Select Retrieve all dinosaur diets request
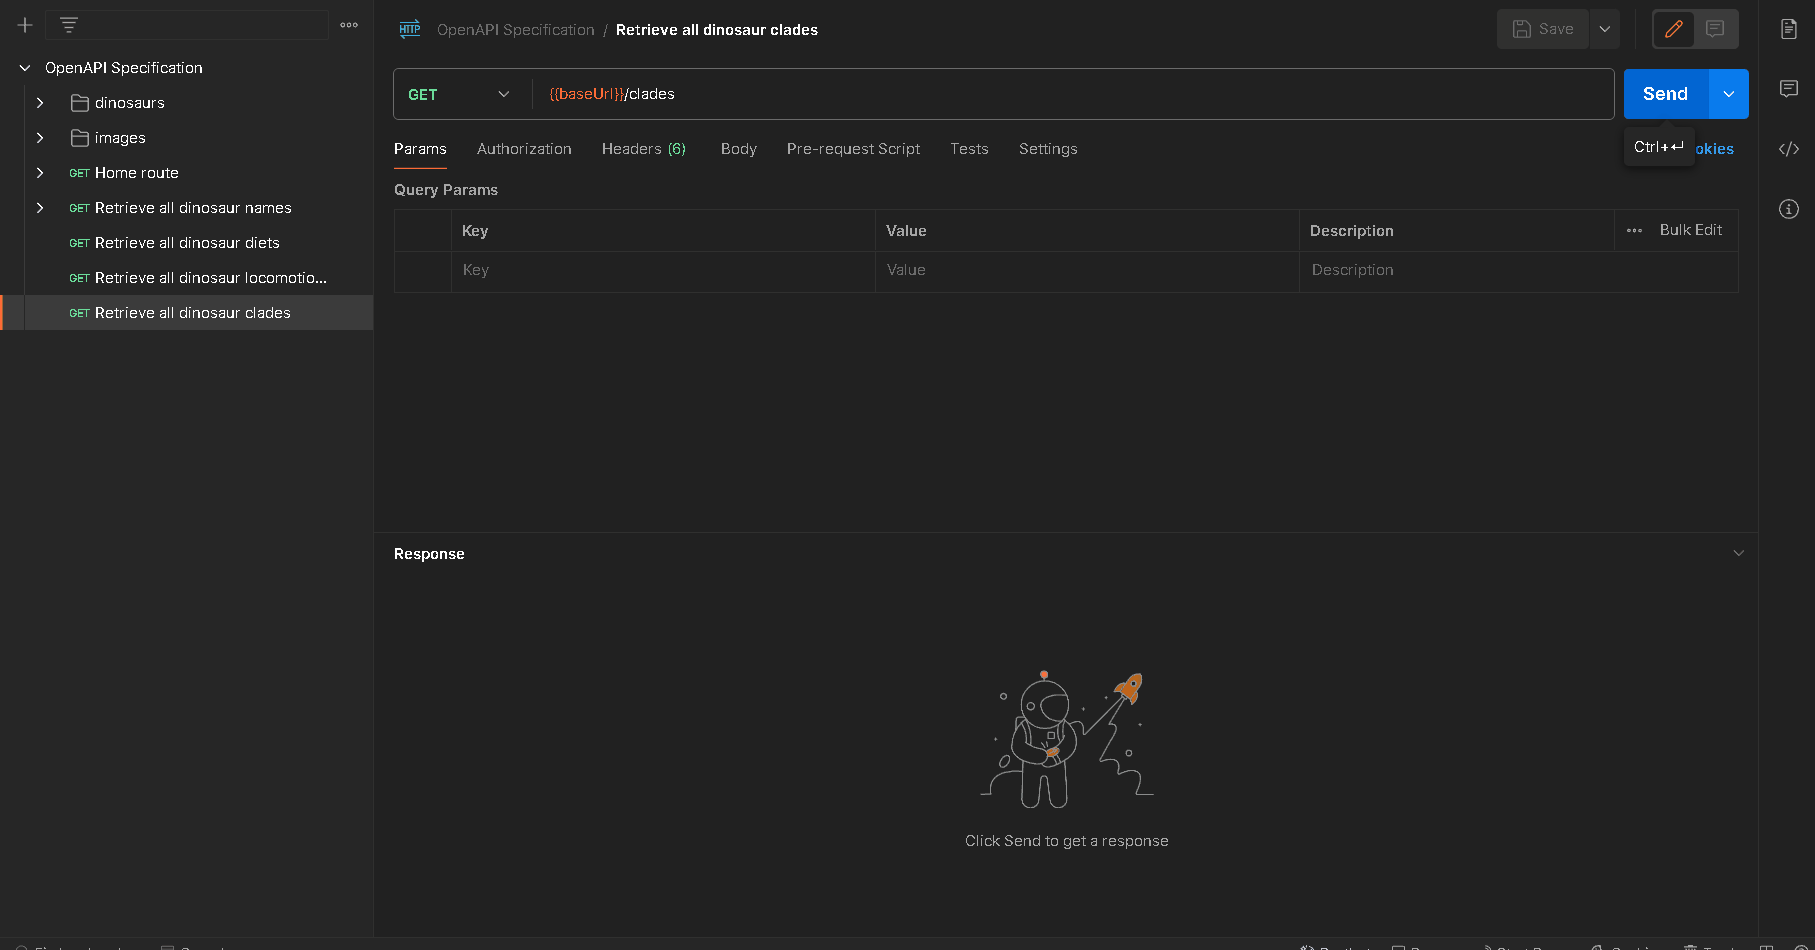Image resolution: width=1815 pixels, height=950 pixels. (x=187, y=243)
